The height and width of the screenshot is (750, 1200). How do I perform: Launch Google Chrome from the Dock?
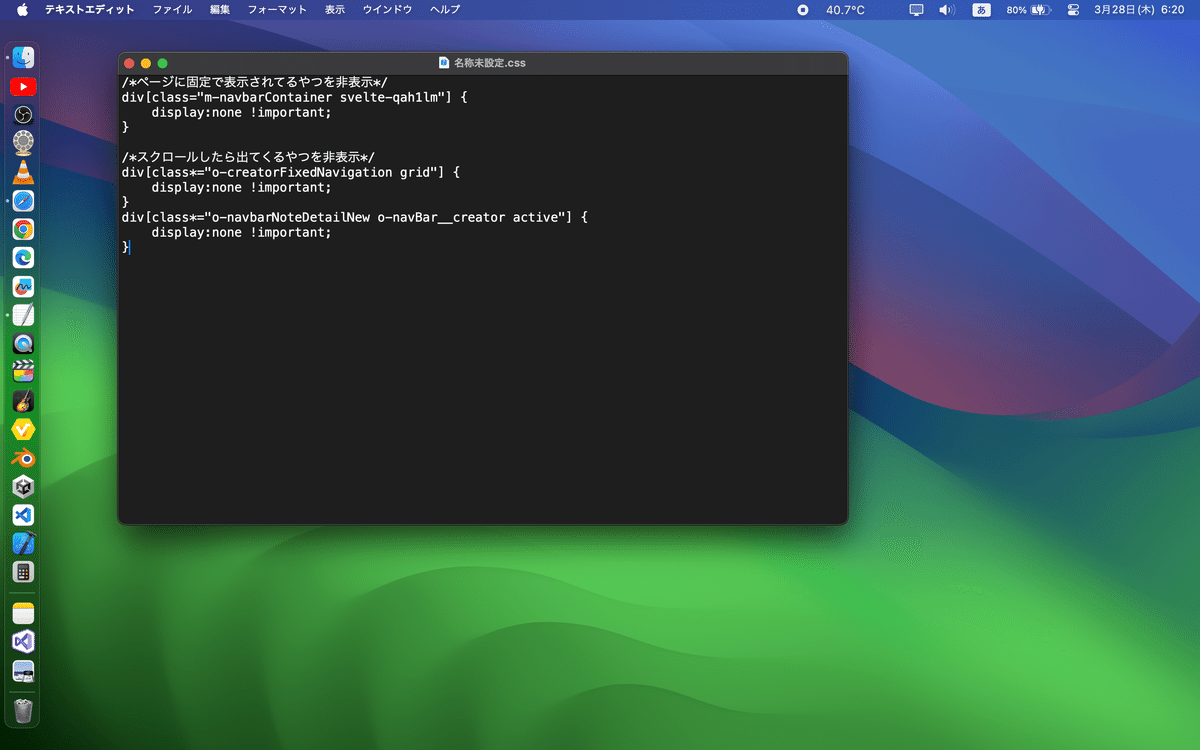tap(23, 229)
